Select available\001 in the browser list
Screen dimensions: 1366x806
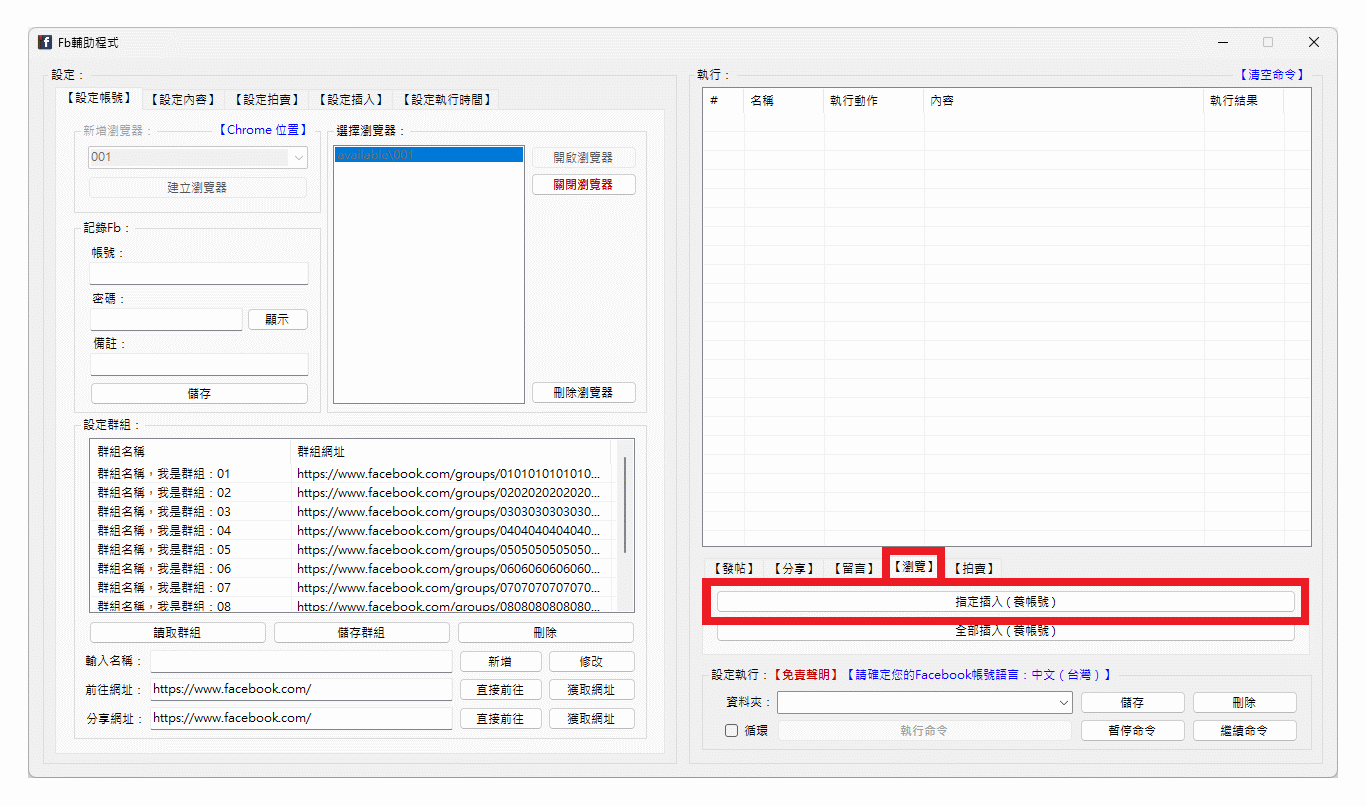pos(428,155)
